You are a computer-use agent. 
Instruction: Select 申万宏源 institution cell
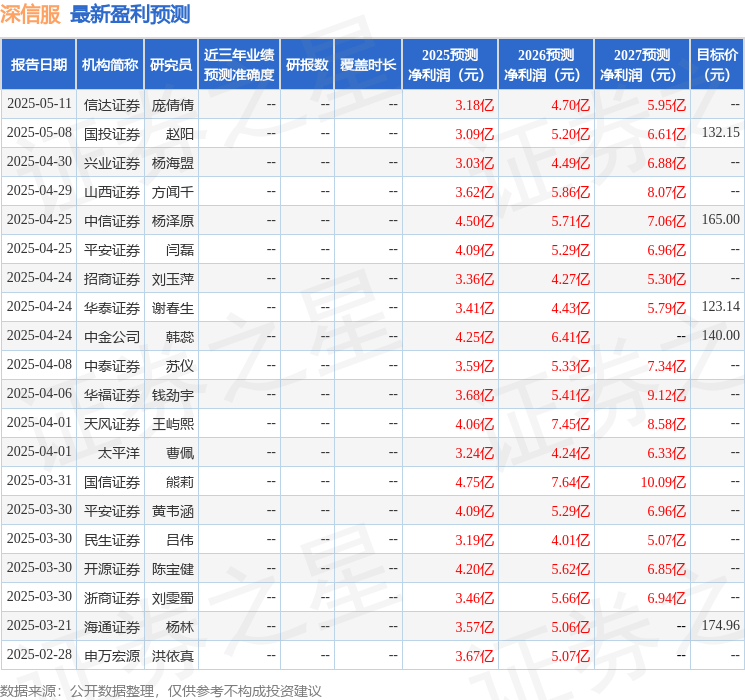click(112, 656)
